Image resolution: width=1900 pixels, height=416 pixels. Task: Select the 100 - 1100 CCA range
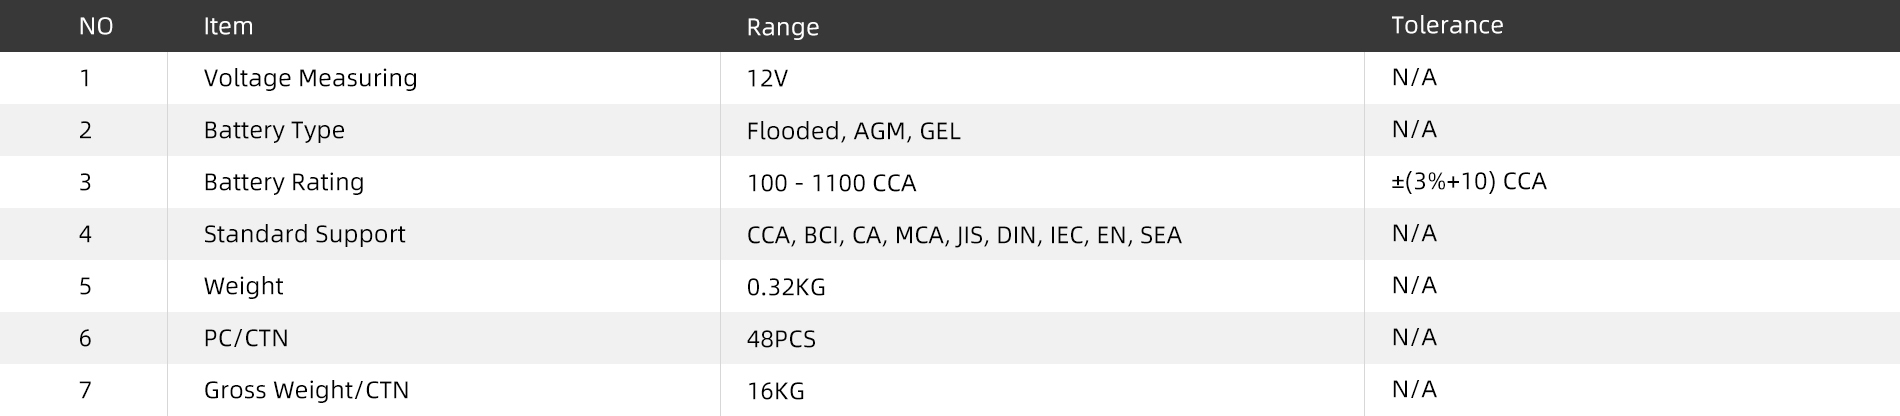(831, 183)
